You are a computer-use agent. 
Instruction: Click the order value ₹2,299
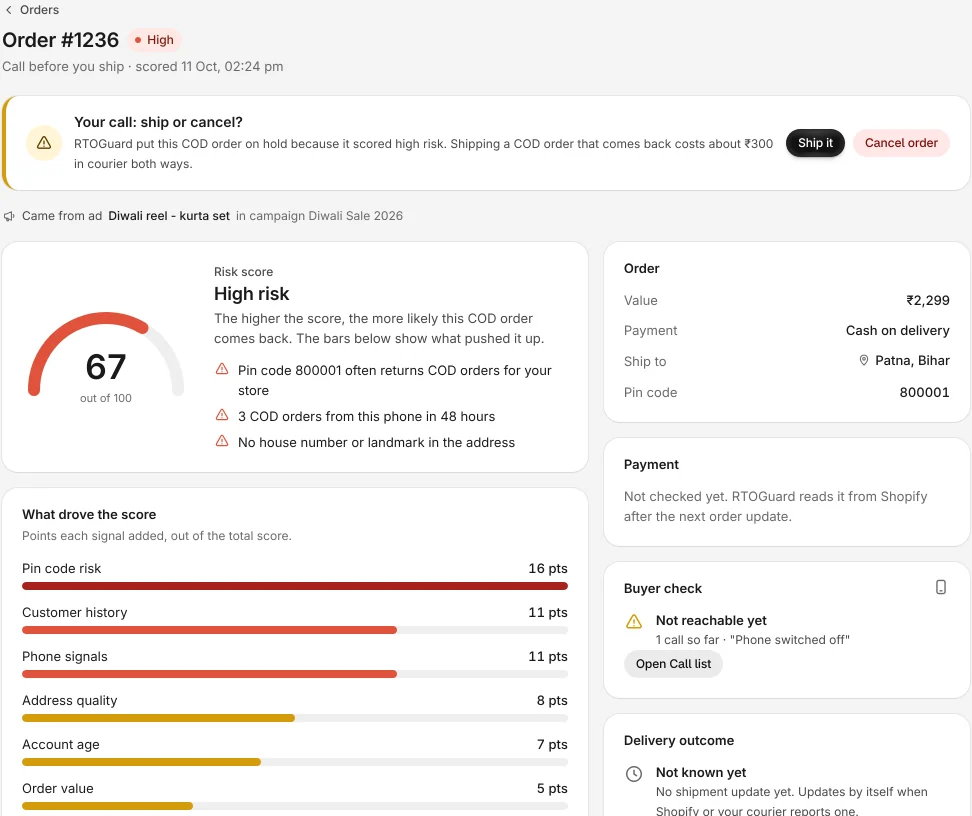click(x=927, y=301)
